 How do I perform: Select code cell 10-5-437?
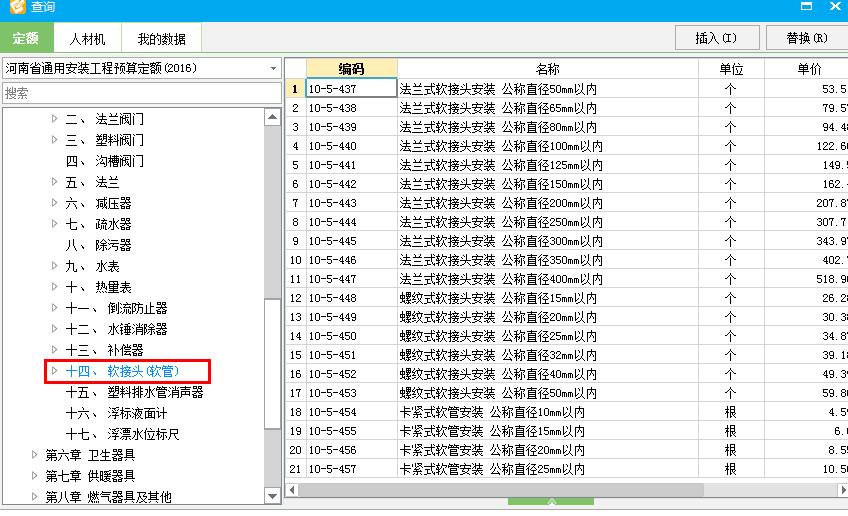352,89
